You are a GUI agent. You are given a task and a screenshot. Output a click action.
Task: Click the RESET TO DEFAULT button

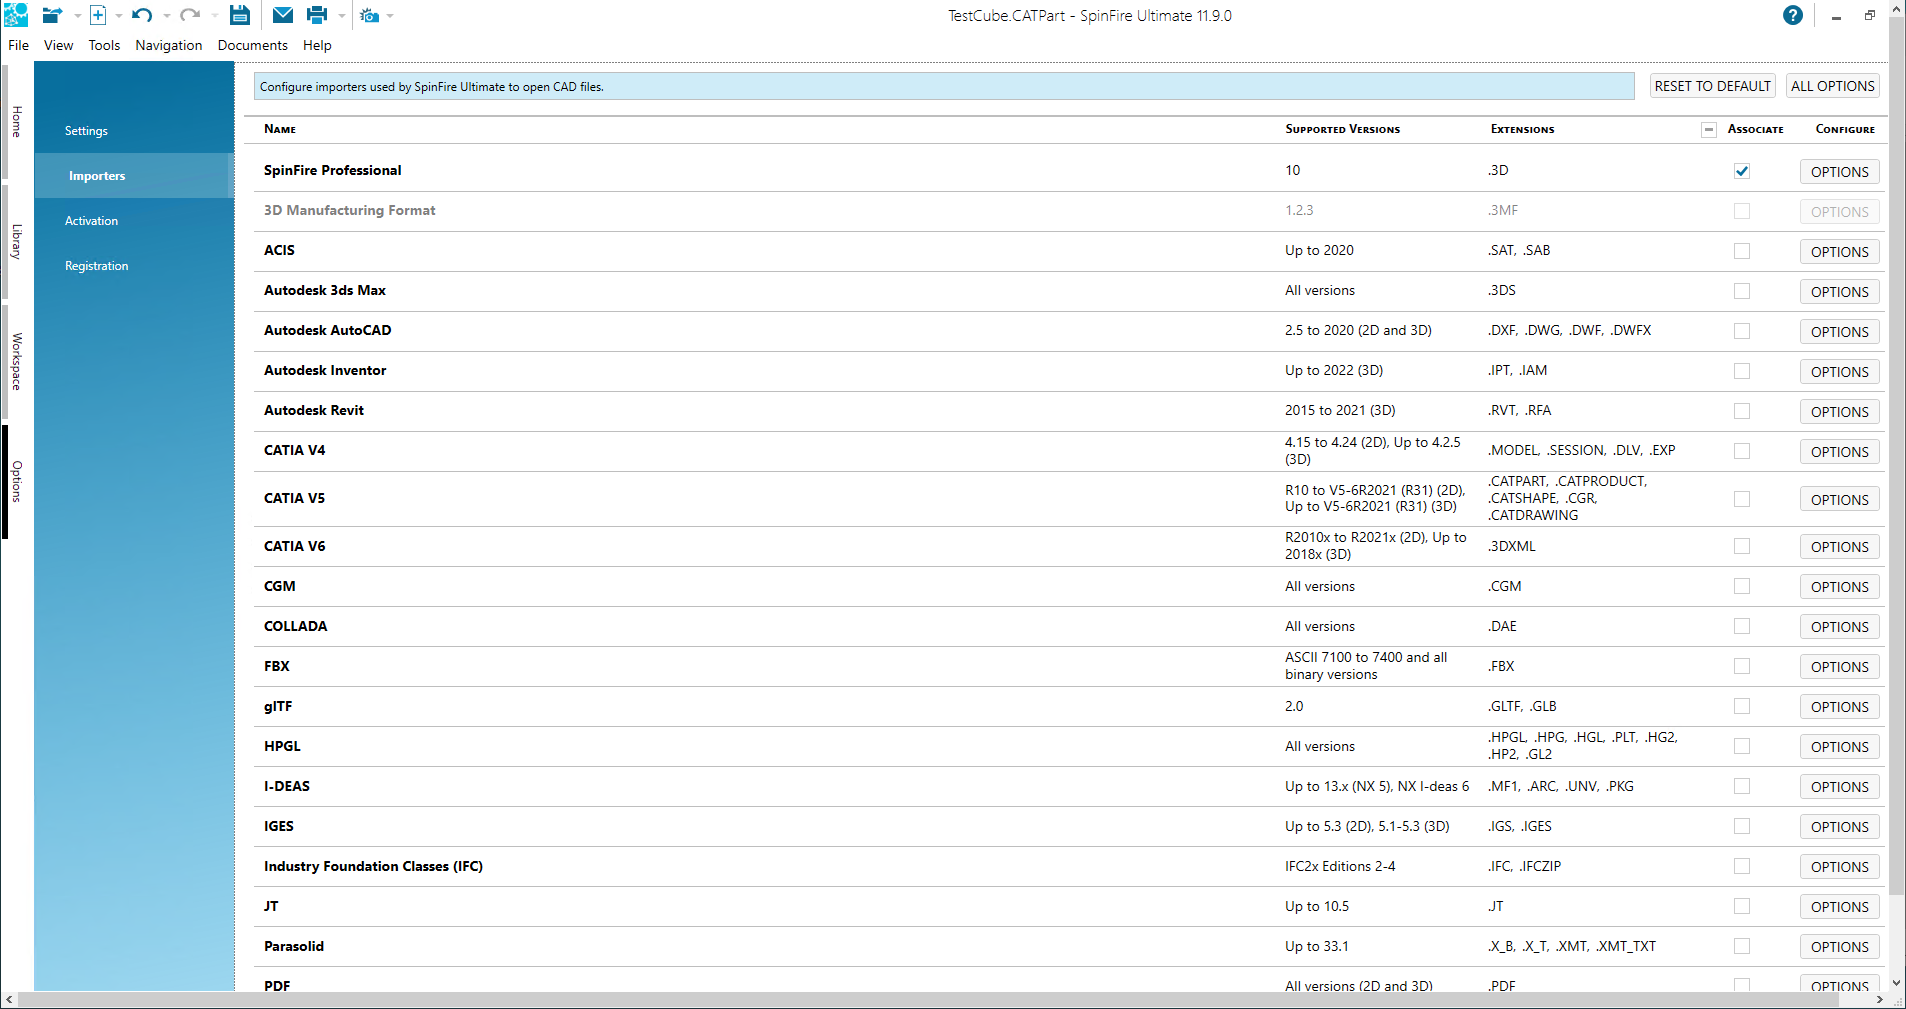[x=1712, y=86]
